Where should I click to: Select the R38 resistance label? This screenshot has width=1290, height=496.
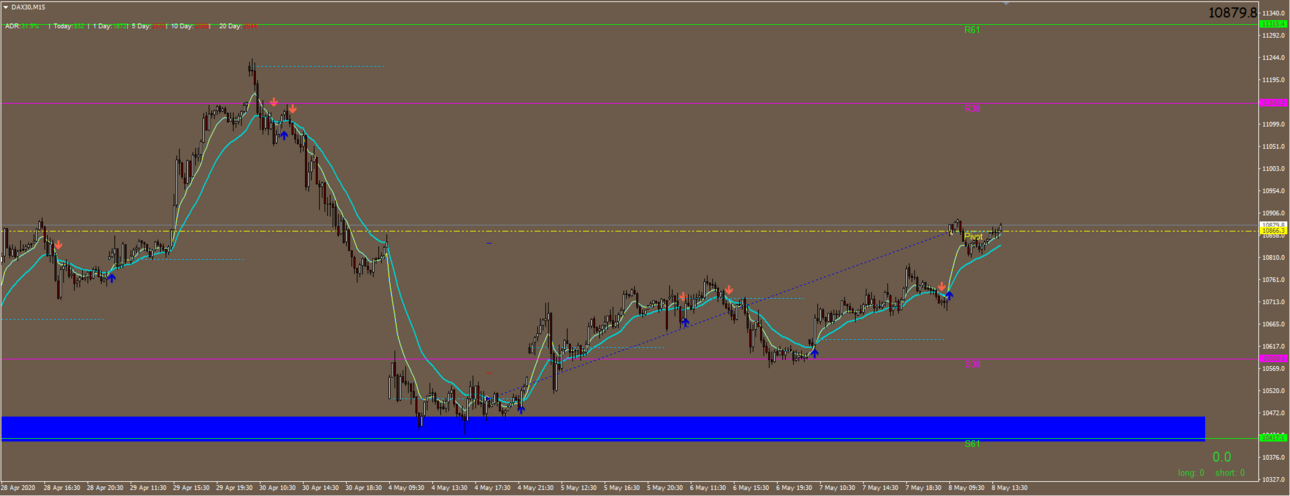(x=972, y=108)
